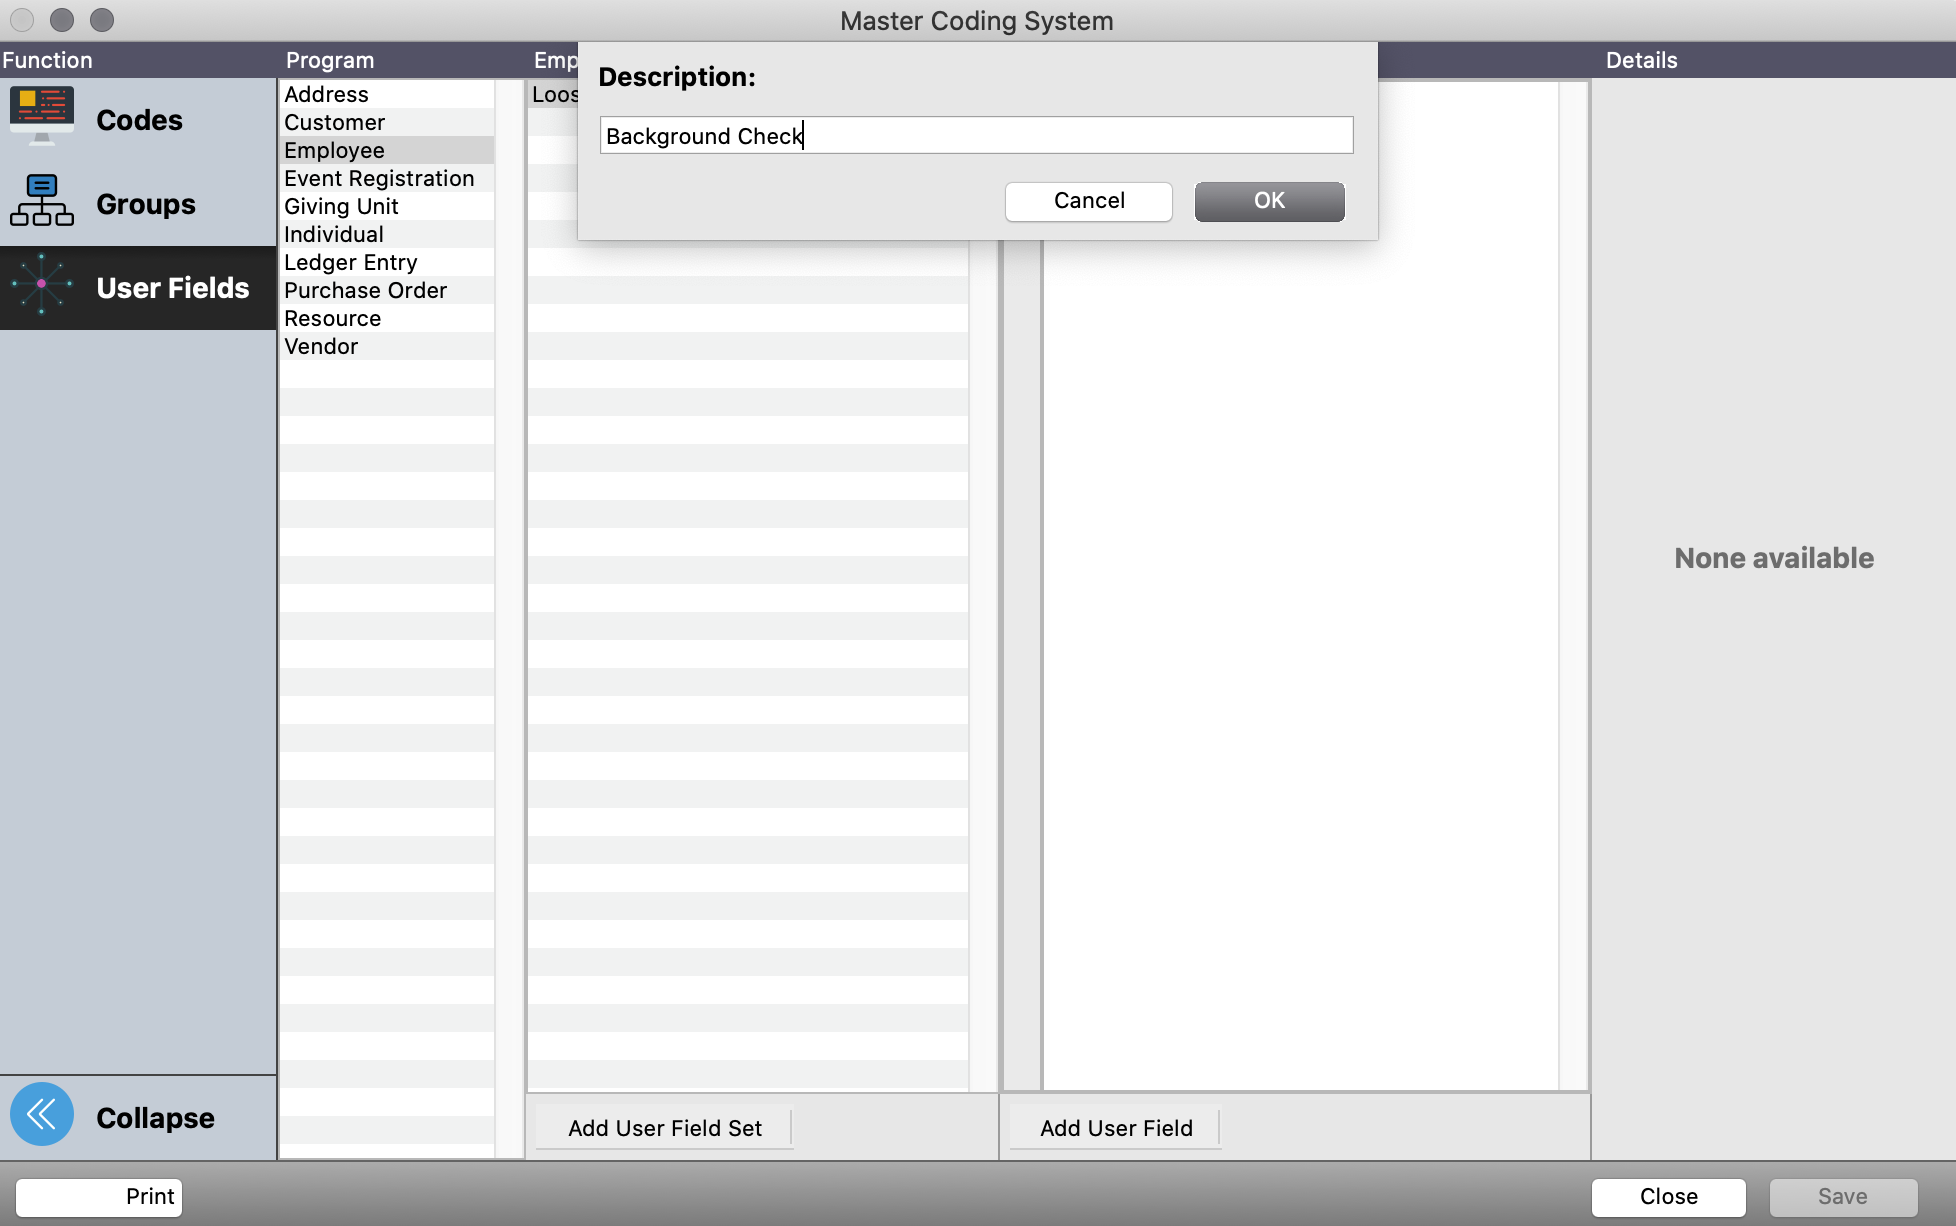The width and height of the screenshot is (1956, 1226).
Task: Select Giving Unit program entry
Action: tap(341, 206)
